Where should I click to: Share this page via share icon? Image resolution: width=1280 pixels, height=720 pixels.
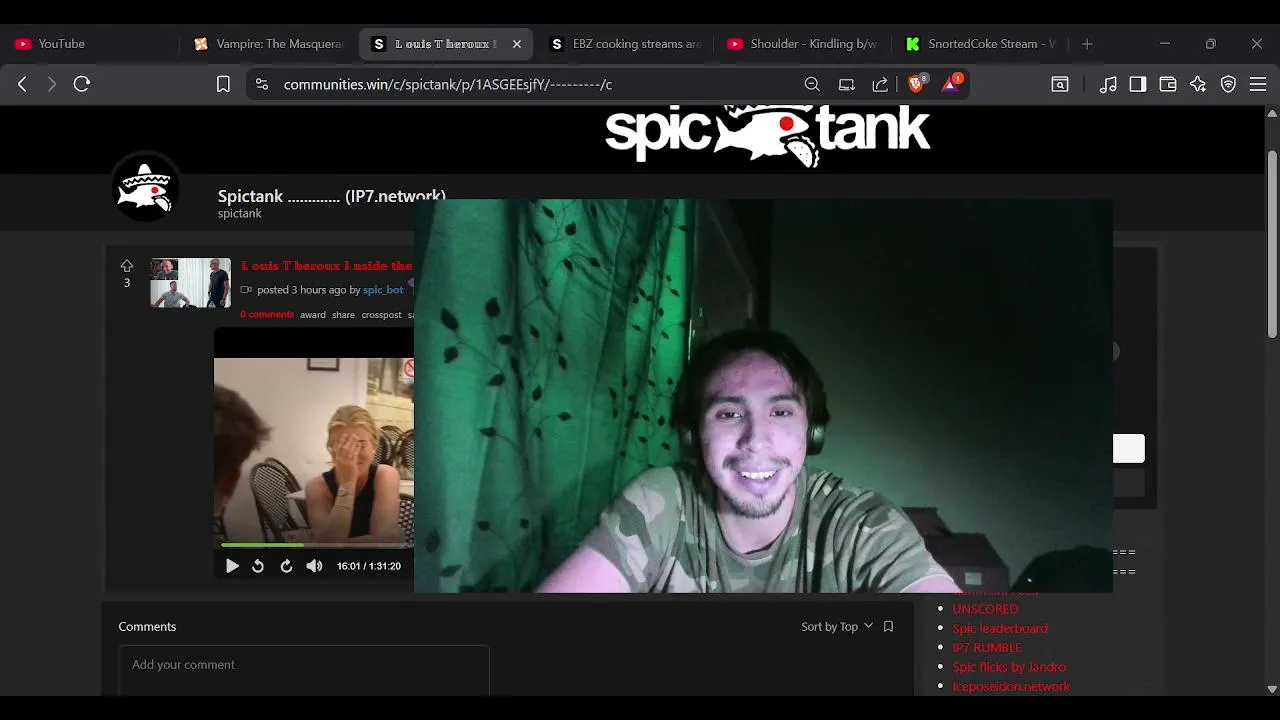pyautogui.click(x=880, y=84)
